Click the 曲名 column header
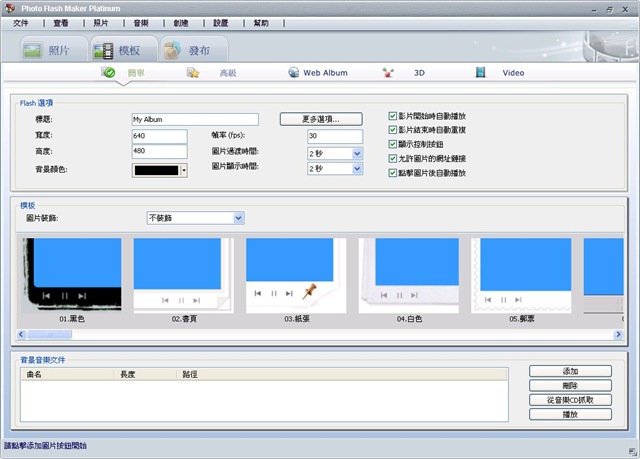 tap(67, 374)
